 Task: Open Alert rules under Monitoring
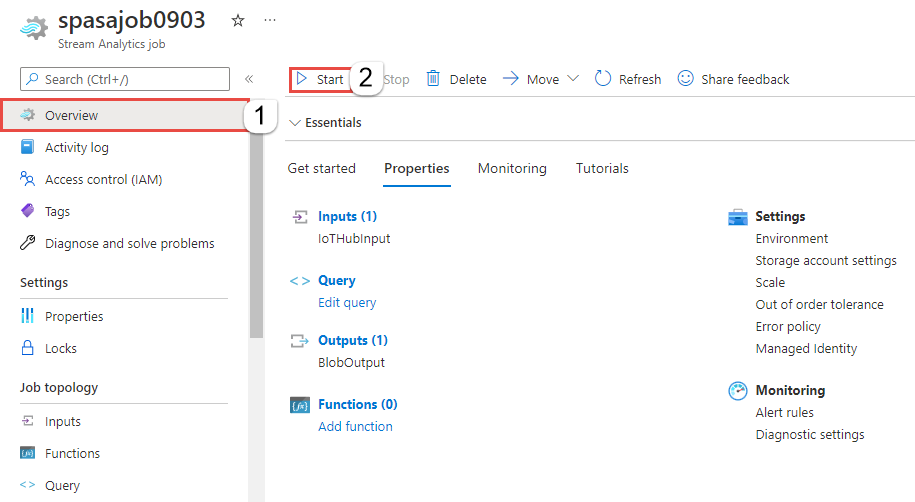(784, 412)
